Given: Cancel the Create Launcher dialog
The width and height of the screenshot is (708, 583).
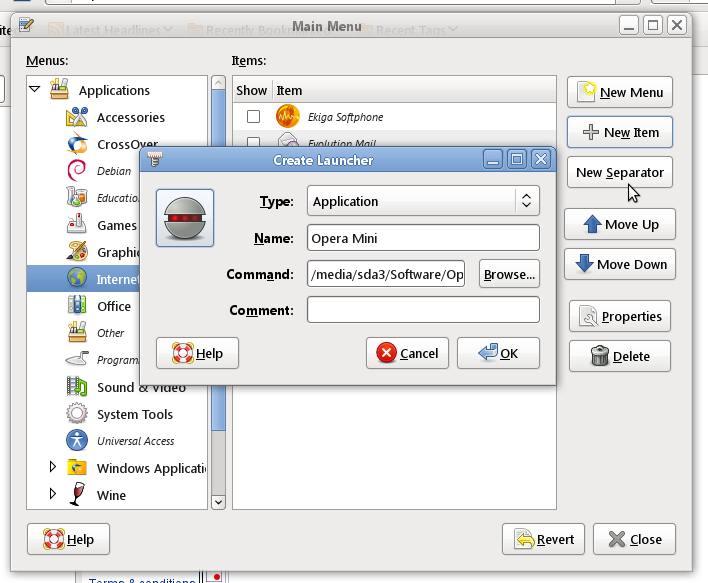Looking at the screenshot, I should (x=407, y=353).
